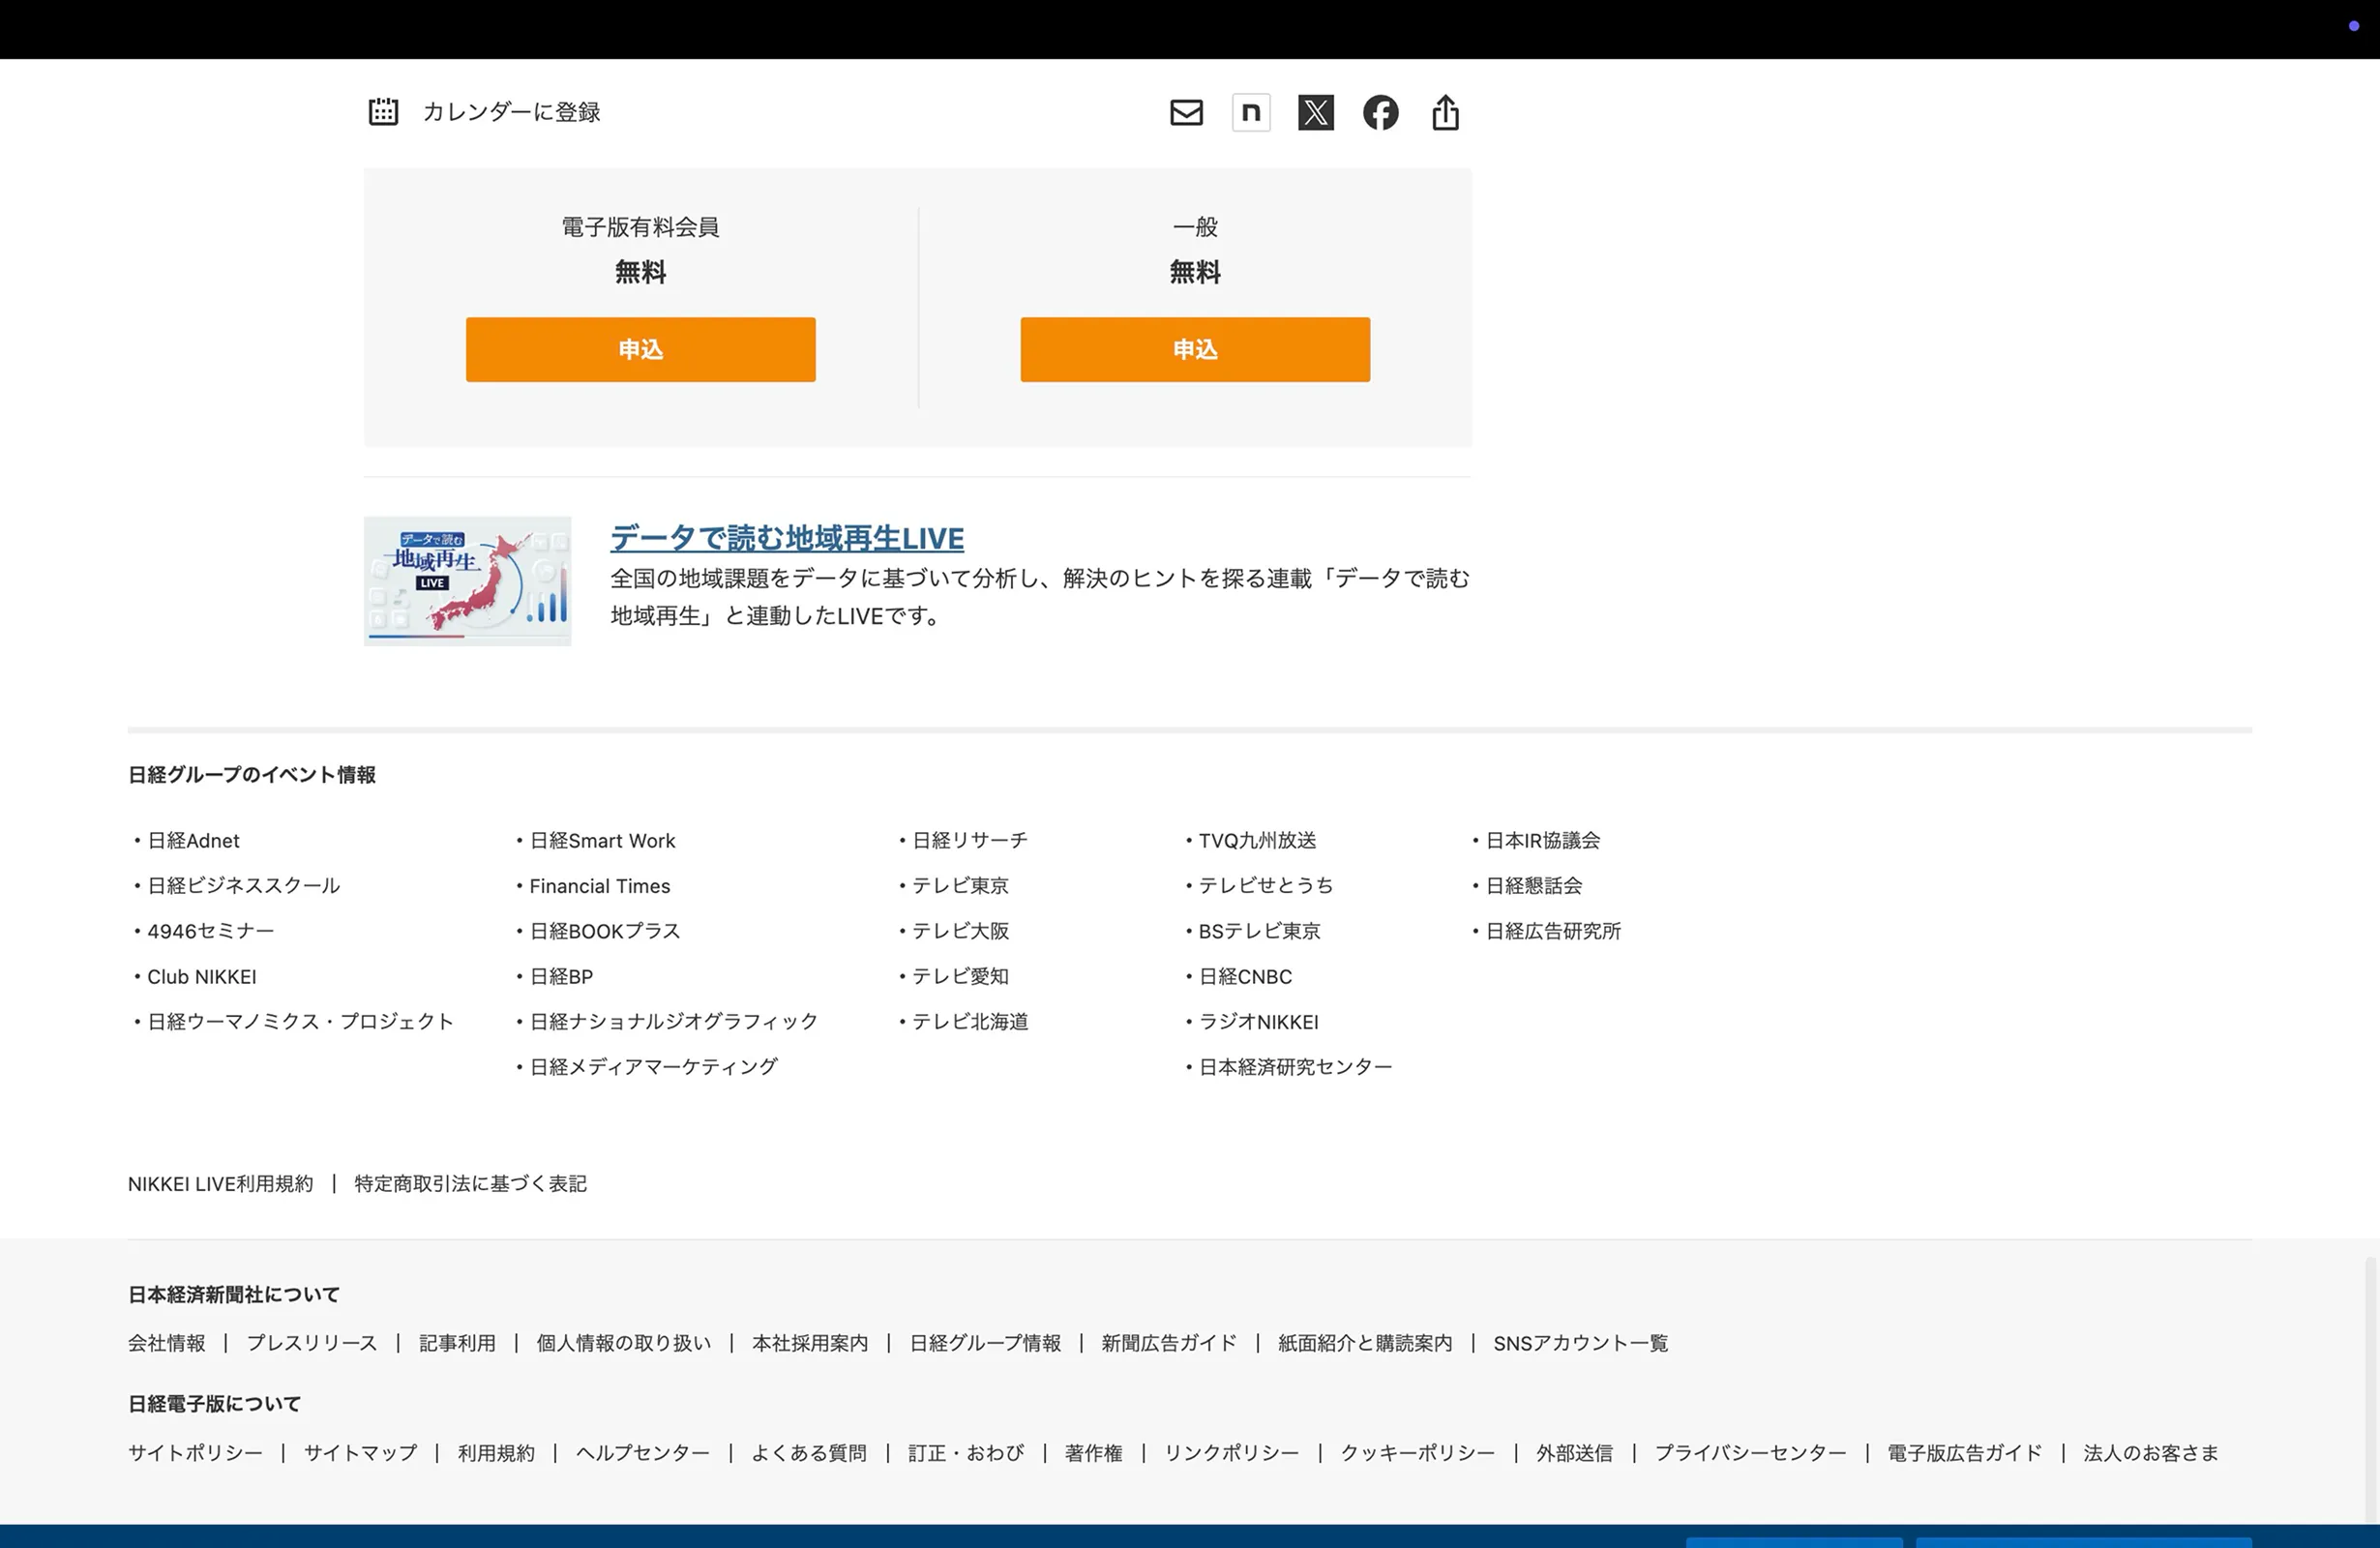The image size is (2380, 1548).
Task: Open 日経ナショナルジオグラフィック link
Action: pyautogui.click(x=674, y=1022)
